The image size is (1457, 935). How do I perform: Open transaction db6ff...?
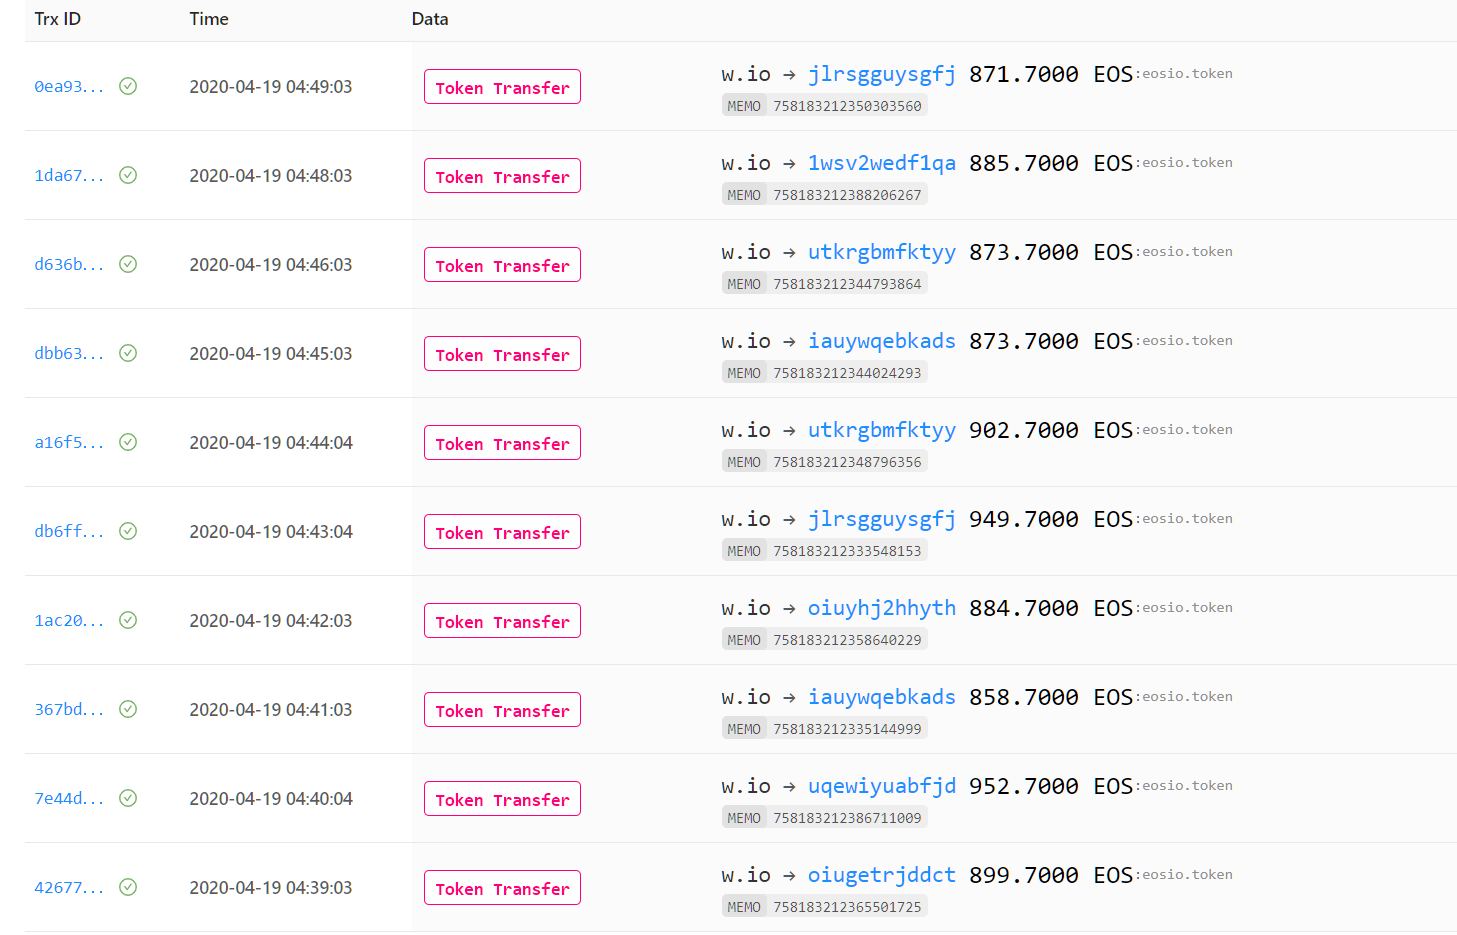(x=69, y=532)
